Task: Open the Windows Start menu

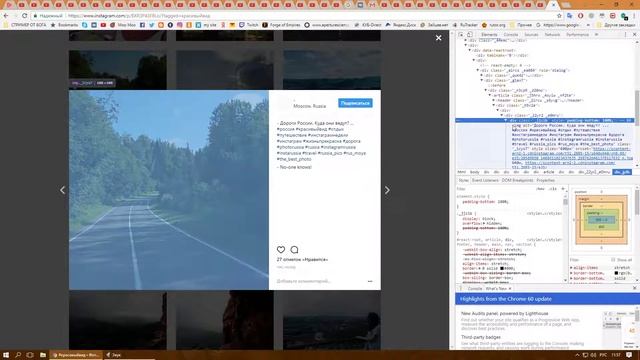Action: pyautogui.click(x=6, y=355)
